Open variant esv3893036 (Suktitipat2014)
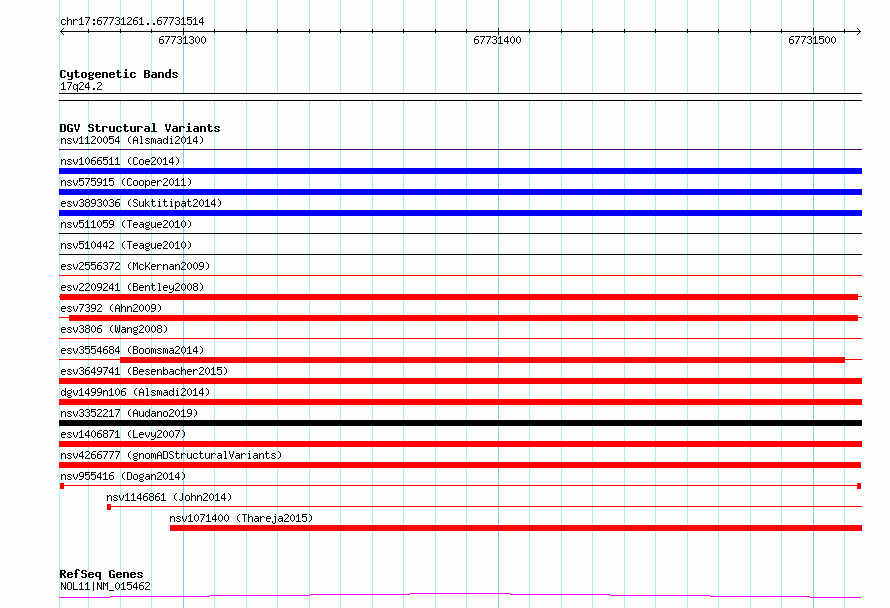Viewport: 890px width, 608px height. (141, 203)
